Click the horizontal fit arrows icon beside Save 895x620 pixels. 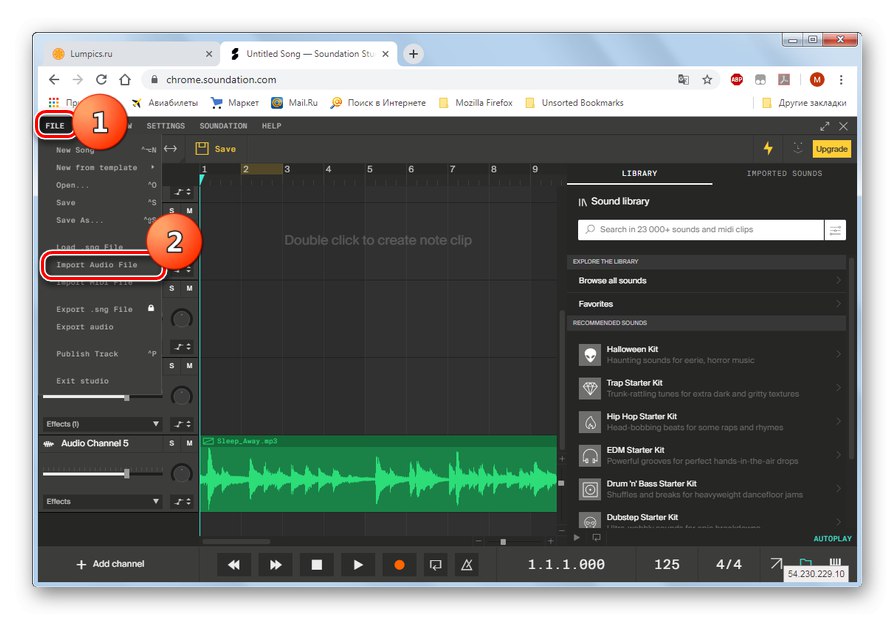(170, 148)
